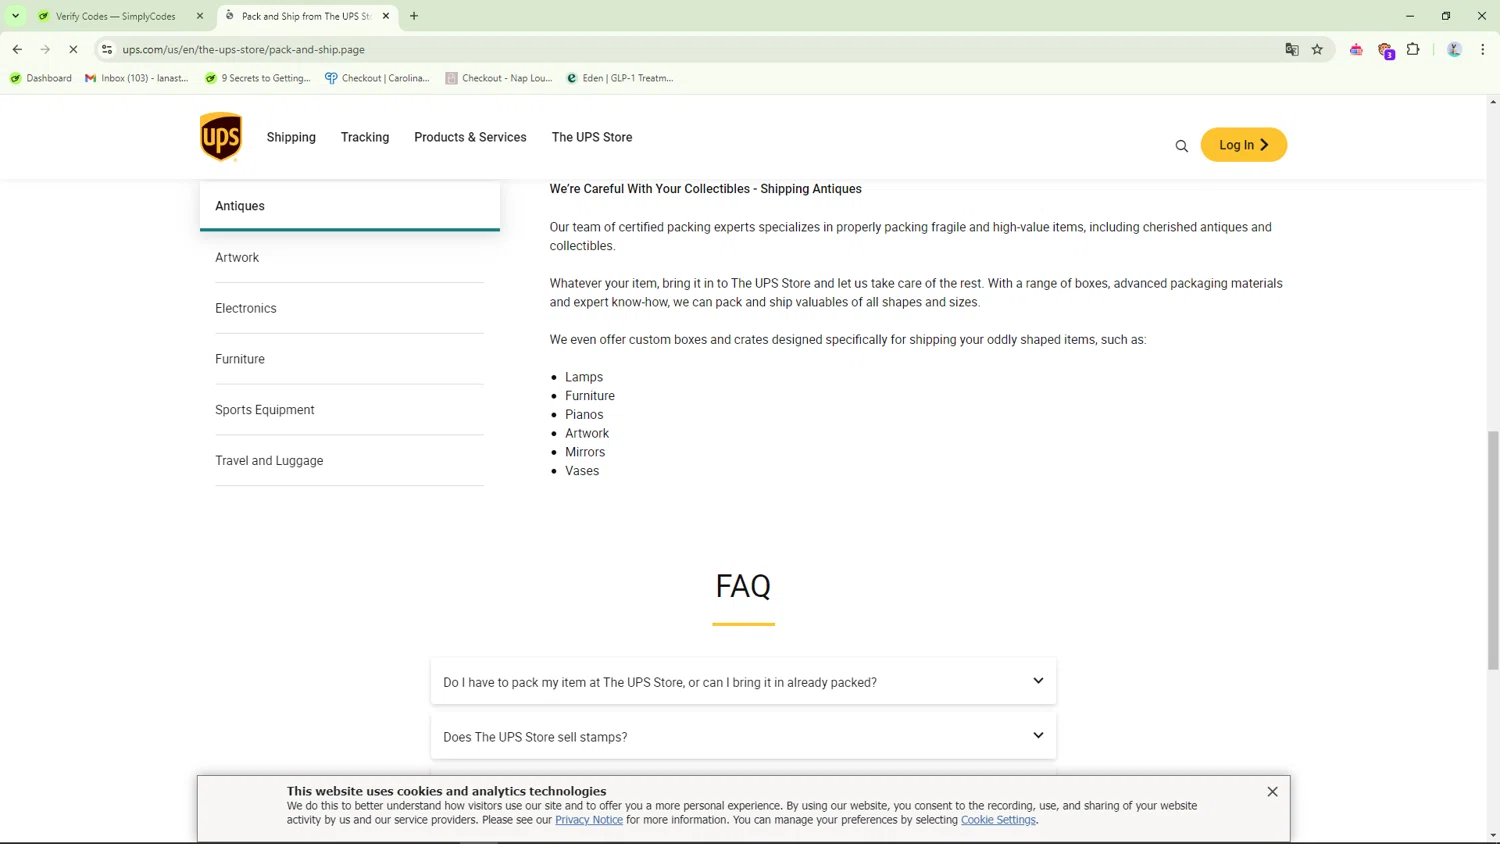Screen dimensions: 1500x844
Task: Select the Pack and Ship browser tab
Action: (x=305, y=16)
